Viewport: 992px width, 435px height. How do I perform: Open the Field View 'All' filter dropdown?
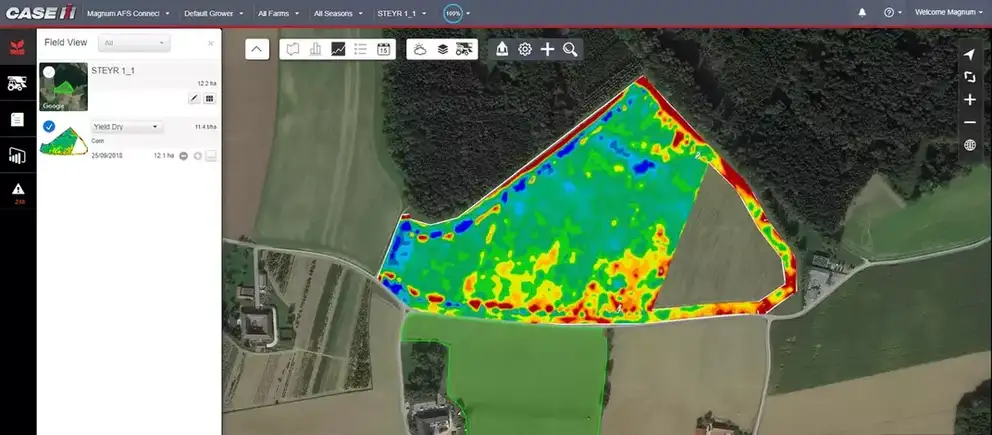coord(134,43)
